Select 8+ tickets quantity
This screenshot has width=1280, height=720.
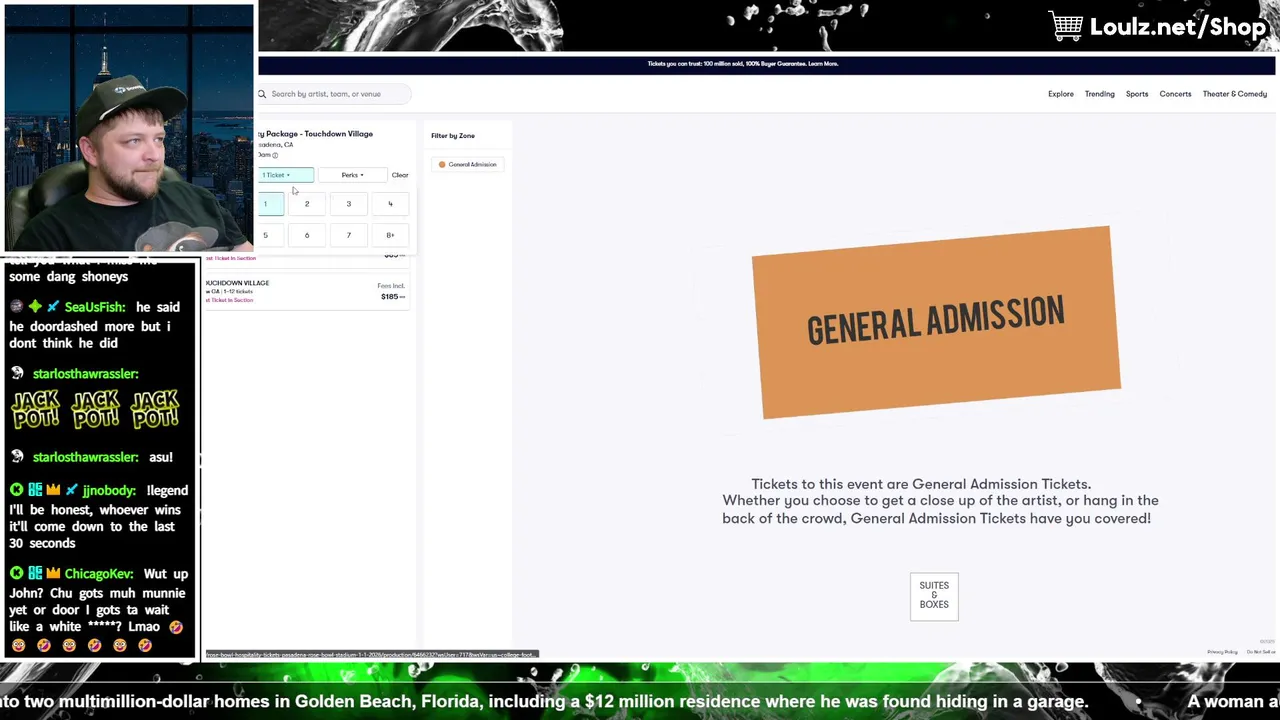(390, 235)
